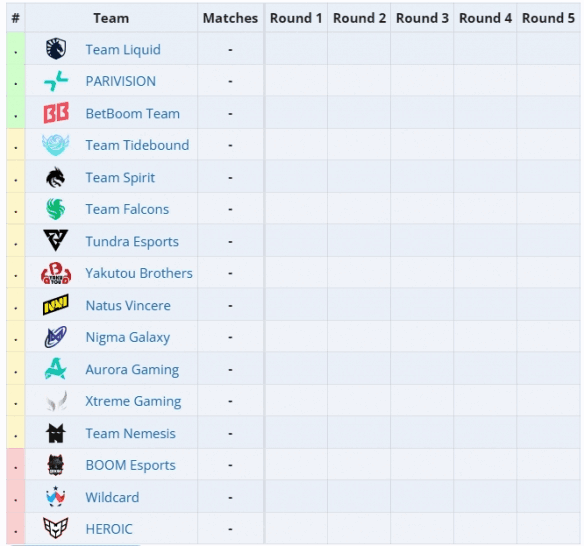Screen dimensions: 584x546
Task: Click the Team Liquid horse logo
Action: [56, 49]
